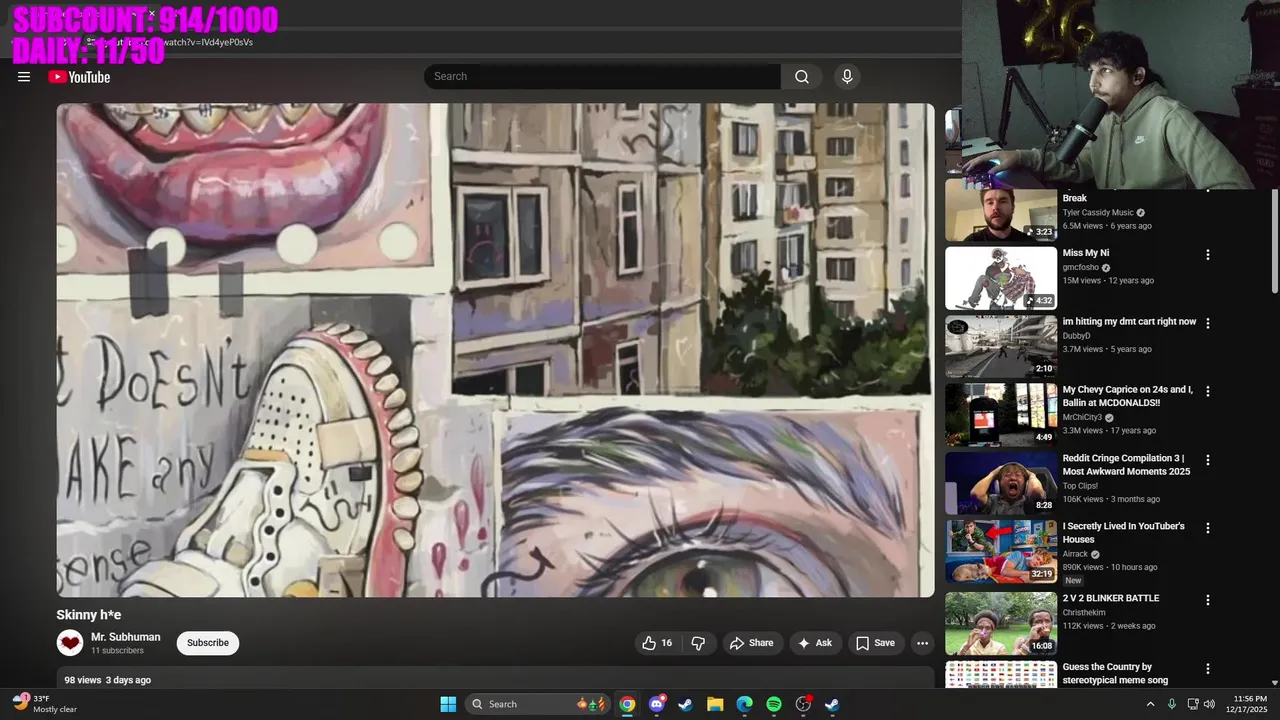Show hidden system tray icons chevron
The image size is (1280, 720).
point(1150,704)
